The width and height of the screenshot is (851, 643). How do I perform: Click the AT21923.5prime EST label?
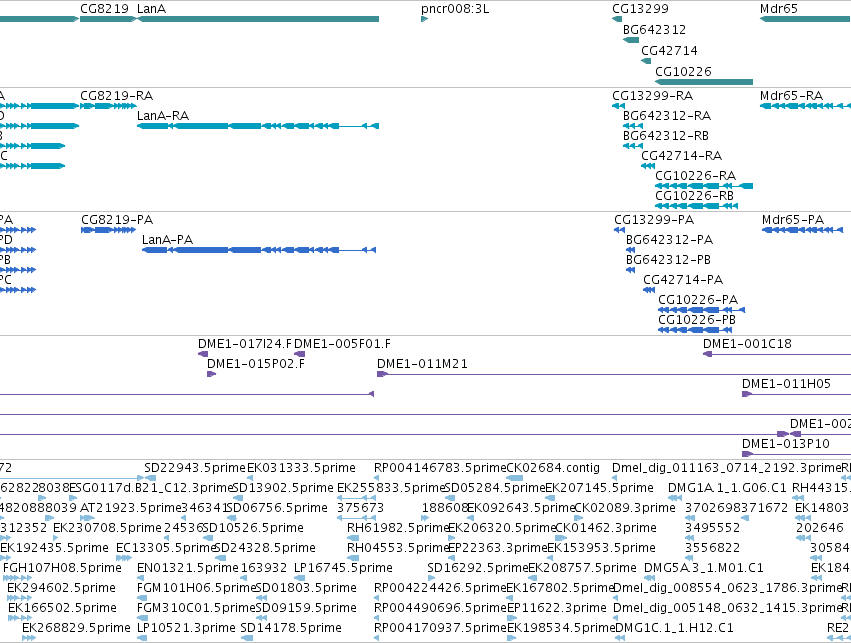[x=130, y=508]
